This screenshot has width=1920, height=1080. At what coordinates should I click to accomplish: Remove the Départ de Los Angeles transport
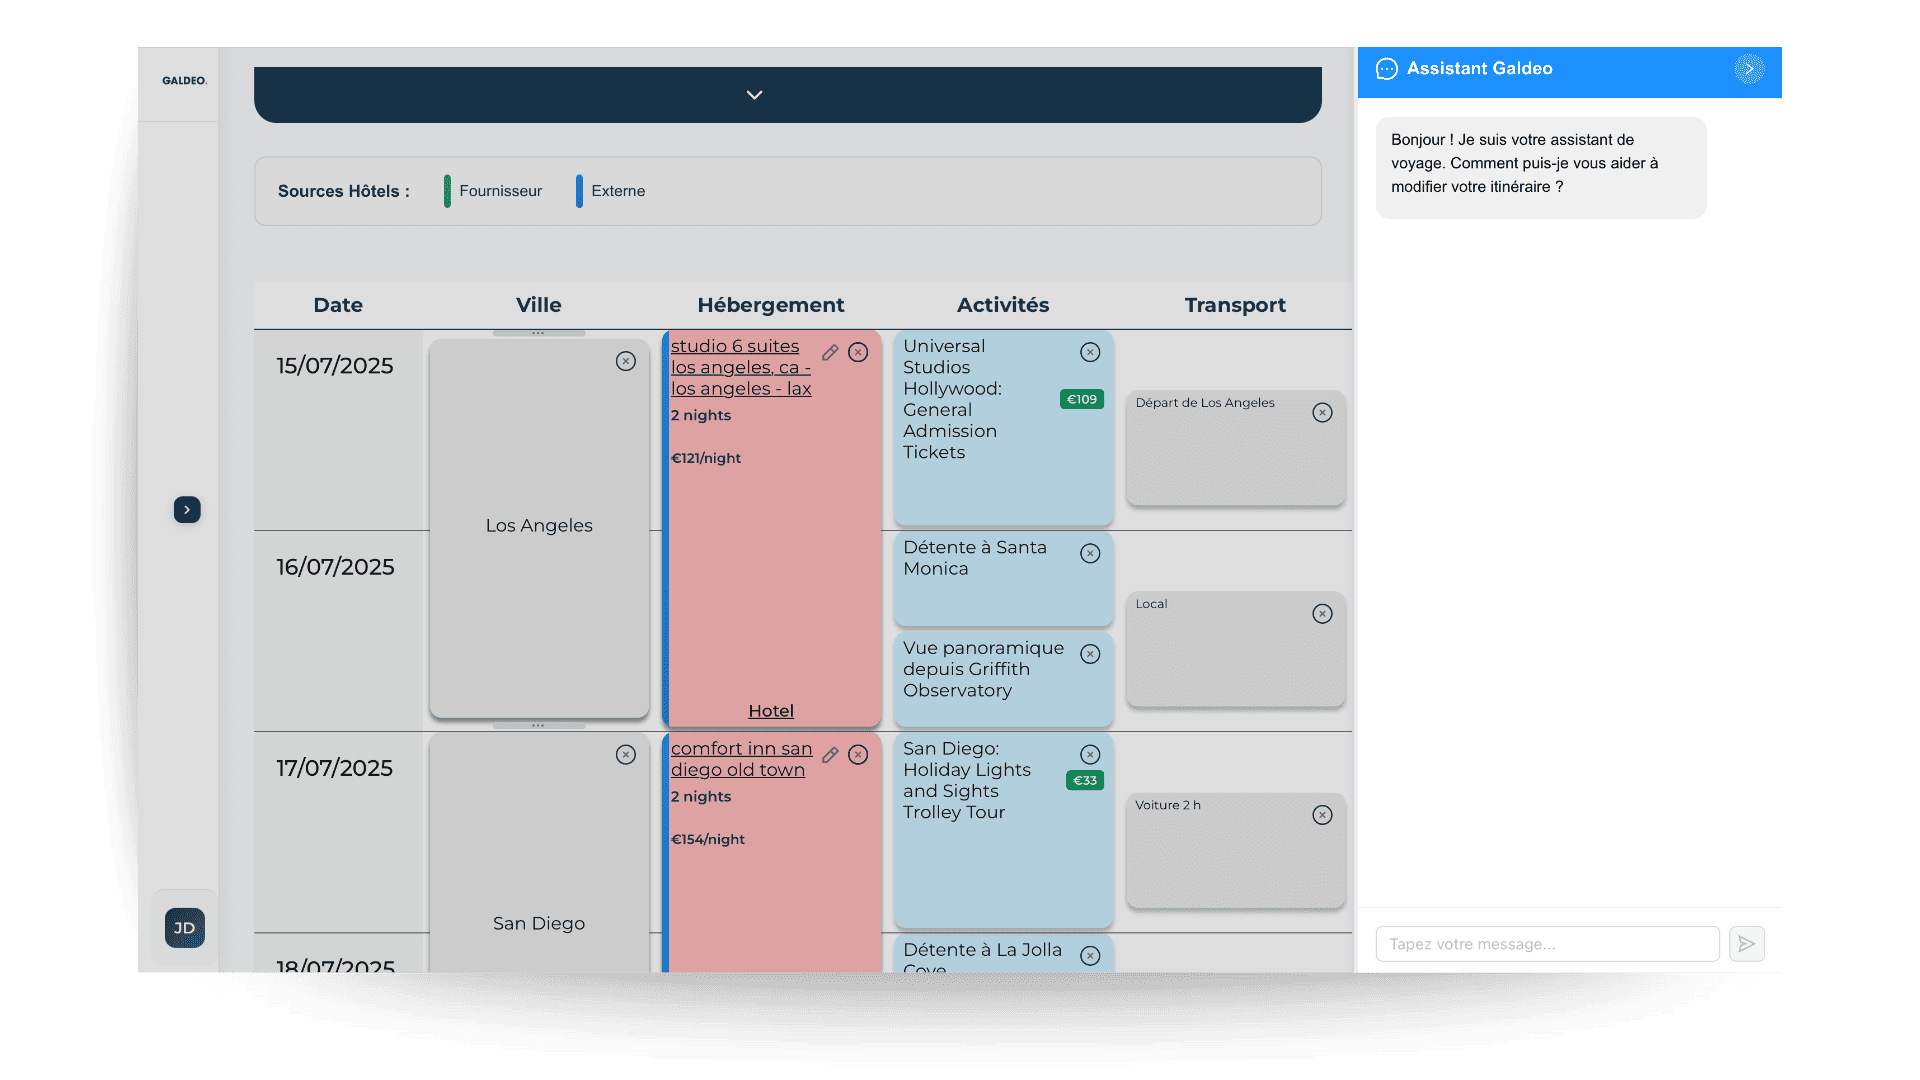click(x=1322, y=413)
